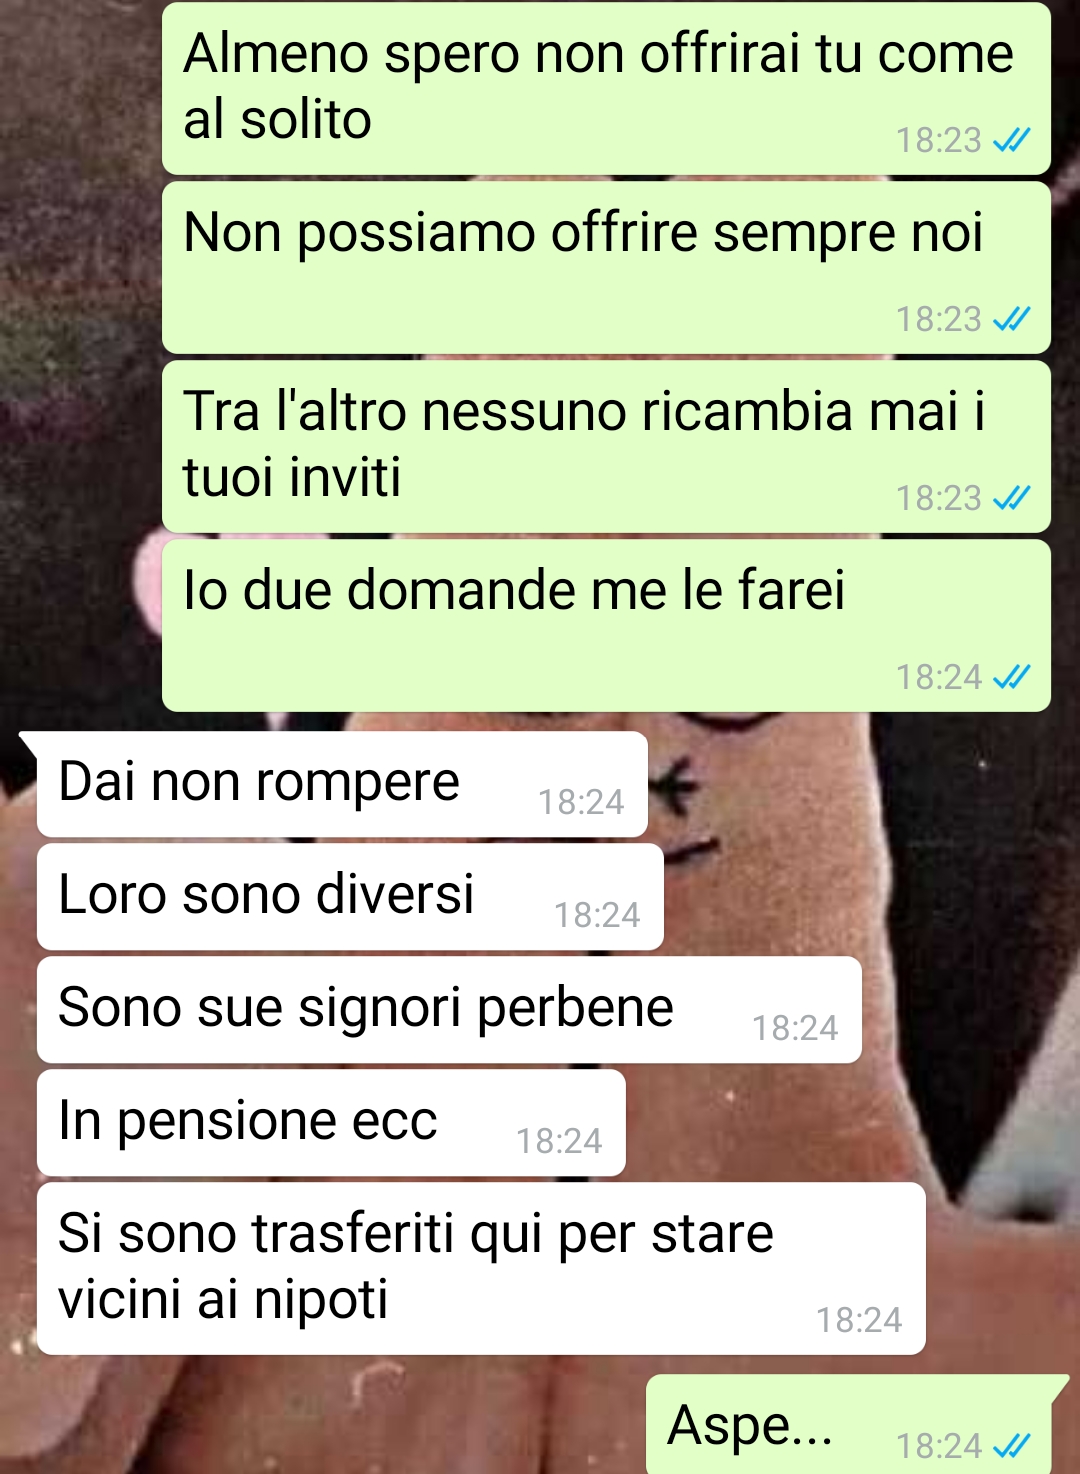Tap the blue ticks on 'Non possiamo offrire' message

(x=1011, y=320)
